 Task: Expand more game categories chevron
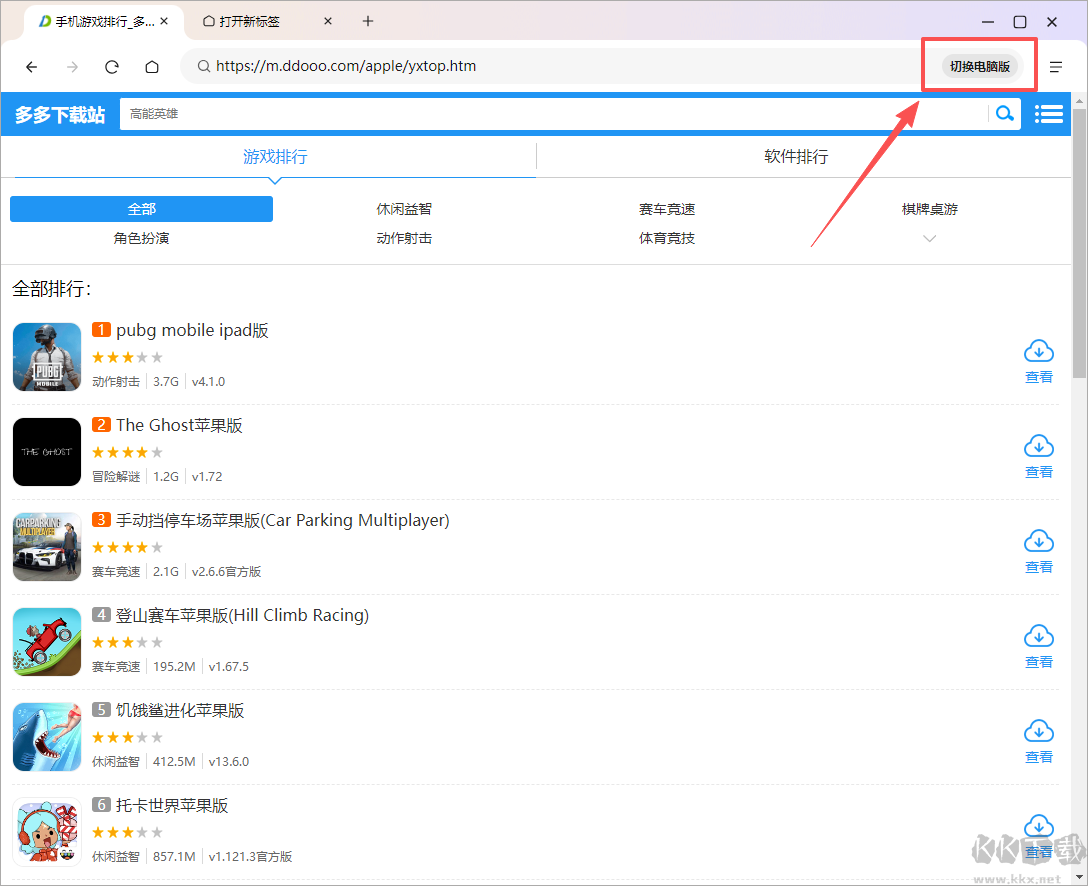coord(929,239)
